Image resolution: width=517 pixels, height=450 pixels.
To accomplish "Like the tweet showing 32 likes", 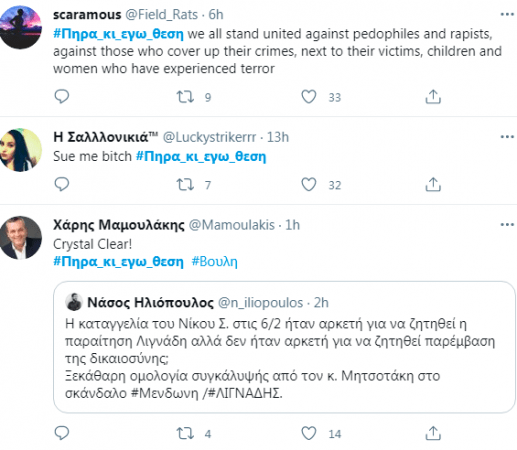I will (309, 185).
